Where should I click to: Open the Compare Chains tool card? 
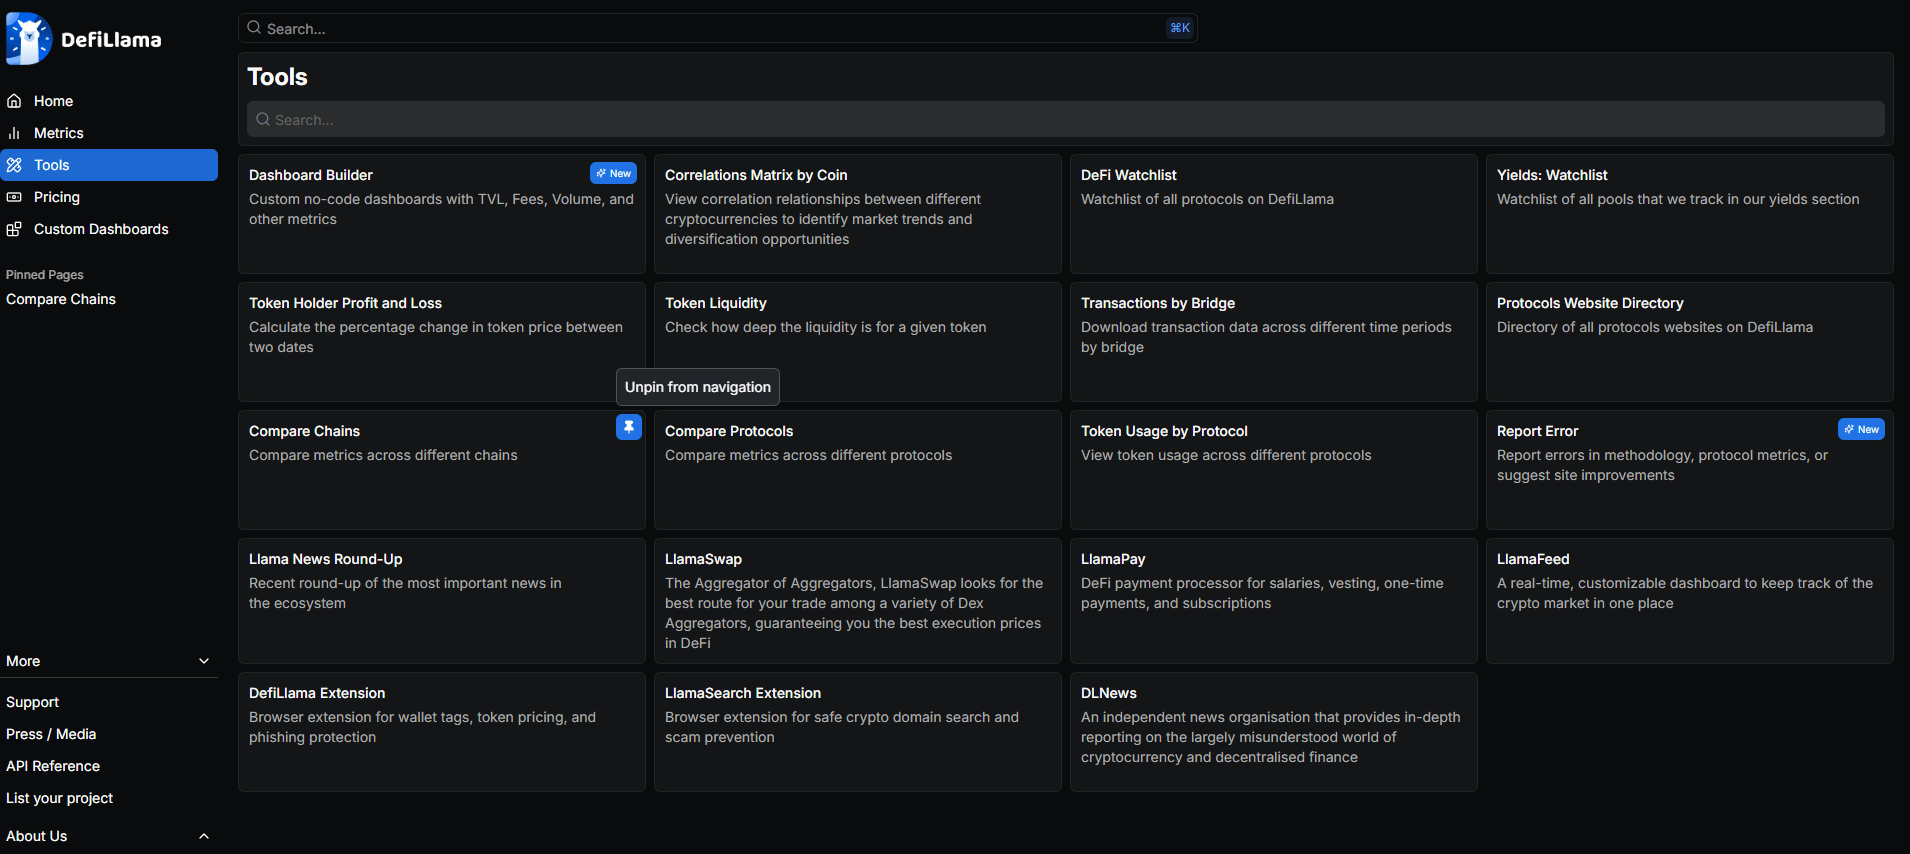tap(442, 470)
